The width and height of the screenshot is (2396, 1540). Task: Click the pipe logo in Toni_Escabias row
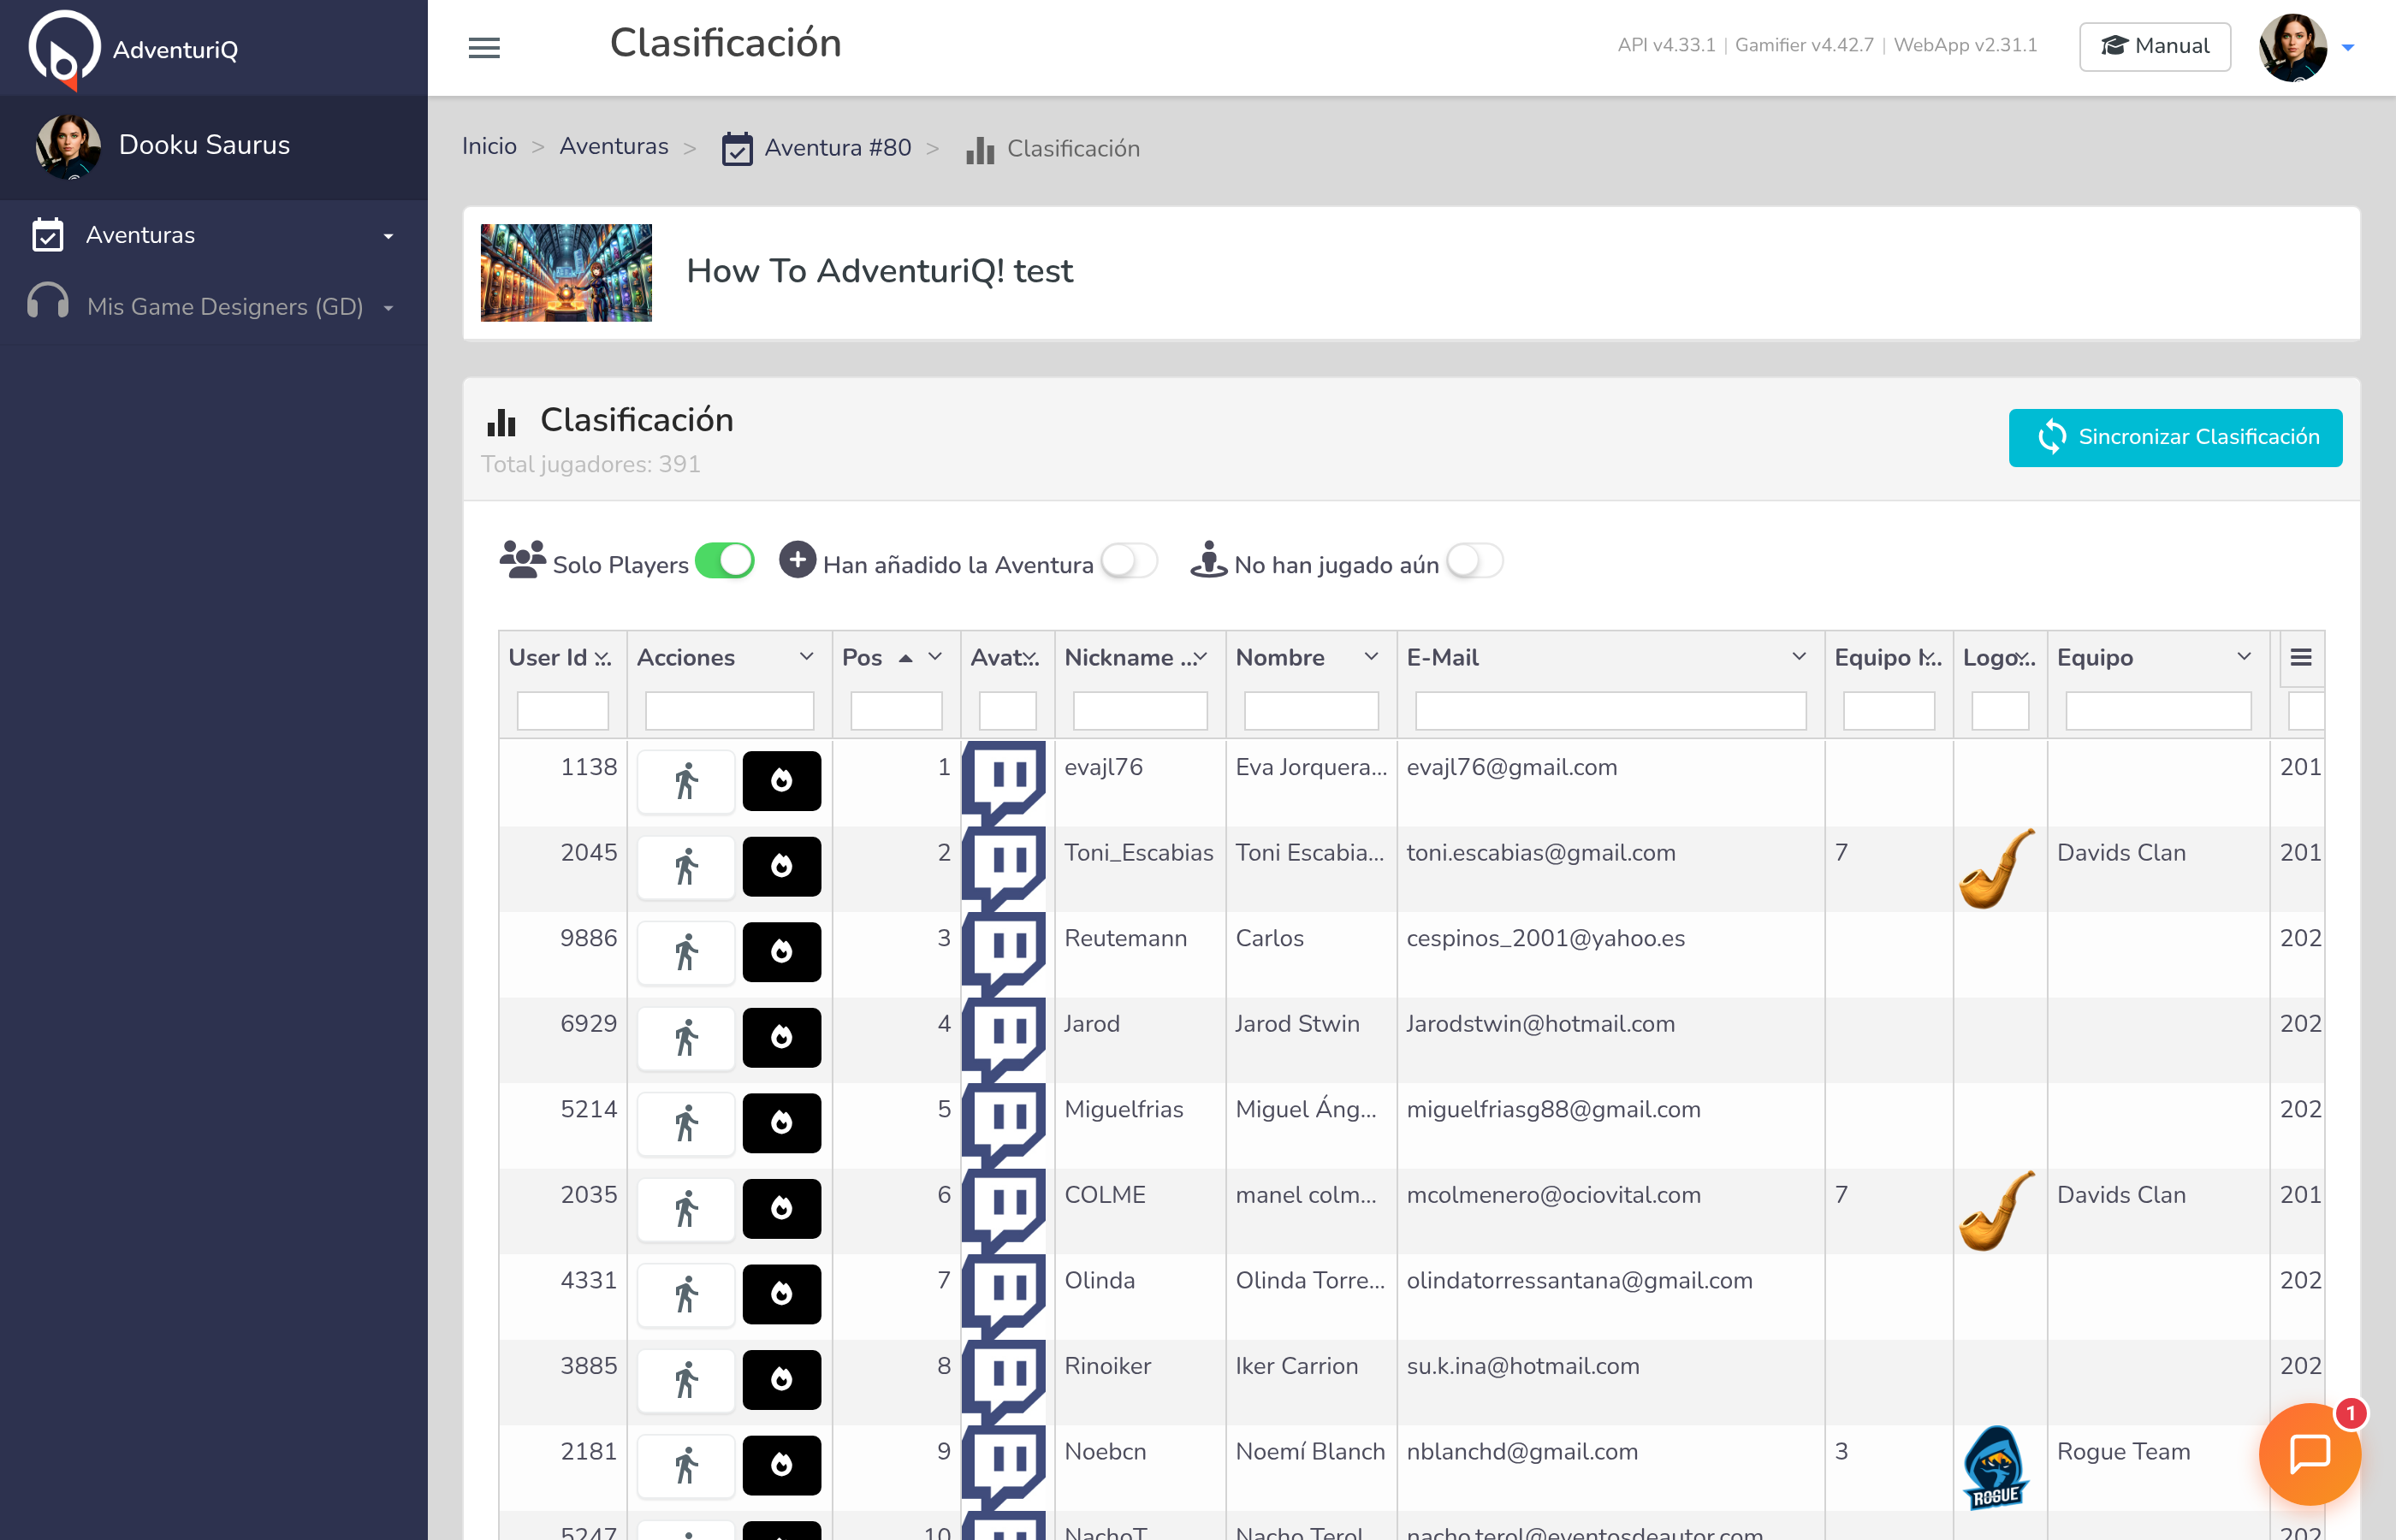pos(1997,868)
